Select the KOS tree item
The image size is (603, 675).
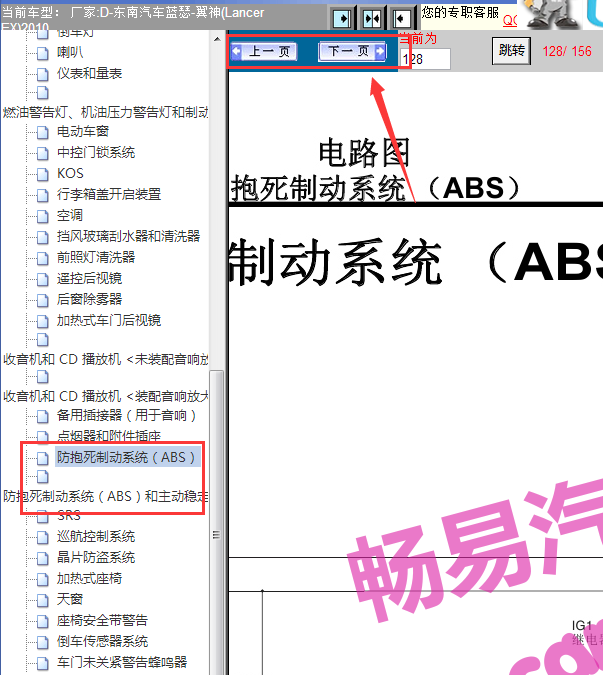coord(70,173)
